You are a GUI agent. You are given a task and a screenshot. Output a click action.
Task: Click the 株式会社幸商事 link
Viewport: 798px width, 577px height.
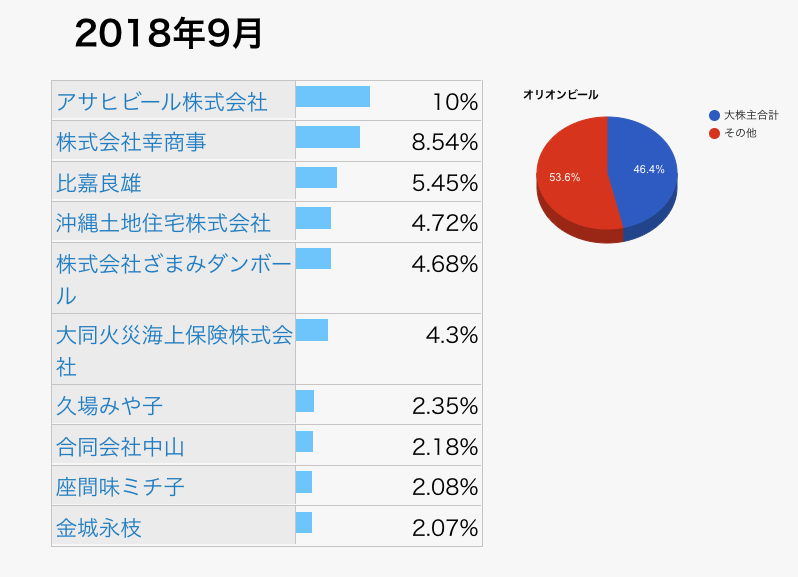pyautogui.click(x=131, y=143)
